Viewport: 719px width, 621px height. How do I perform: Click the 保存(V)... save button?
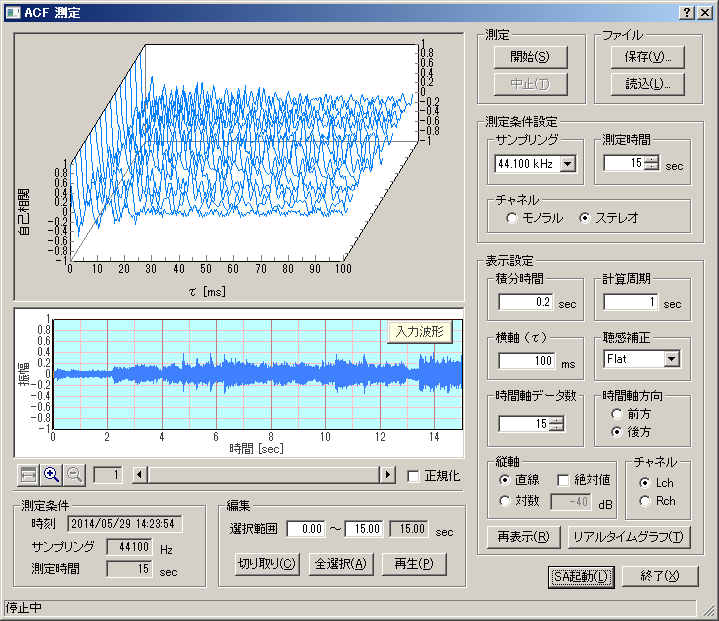coord(640,57)
